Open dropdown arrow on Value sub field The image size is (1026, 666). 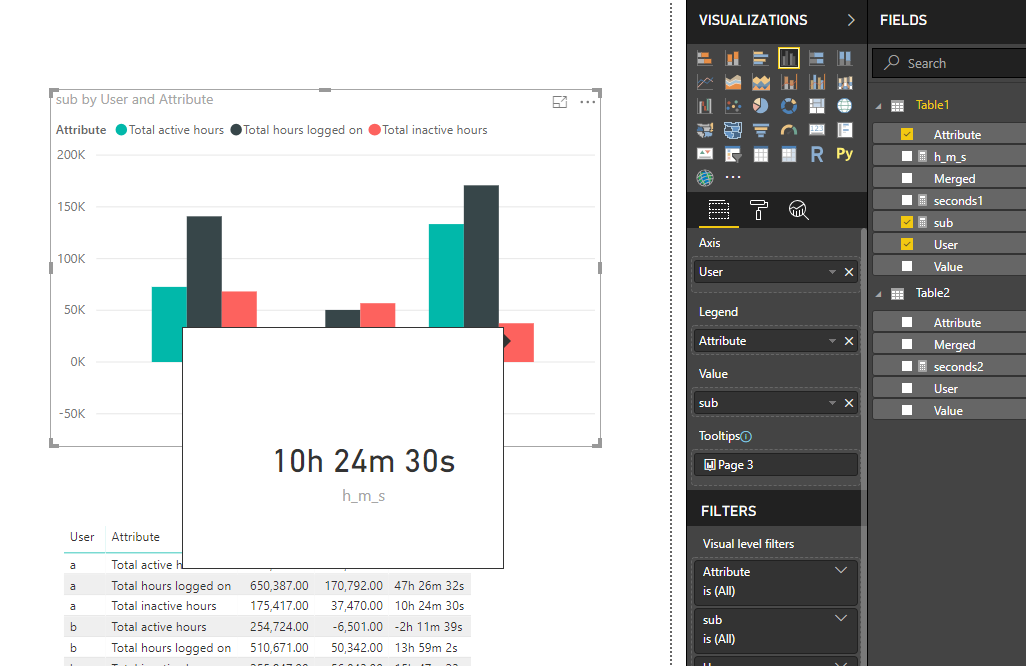point(832,403)
